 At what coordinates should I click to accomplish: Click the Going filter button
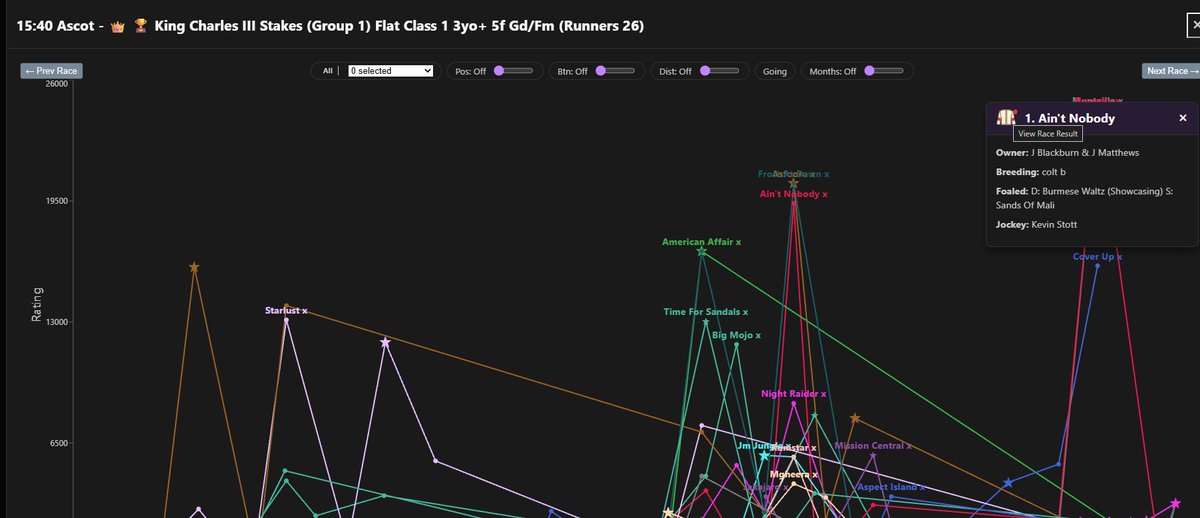point(775,71)
